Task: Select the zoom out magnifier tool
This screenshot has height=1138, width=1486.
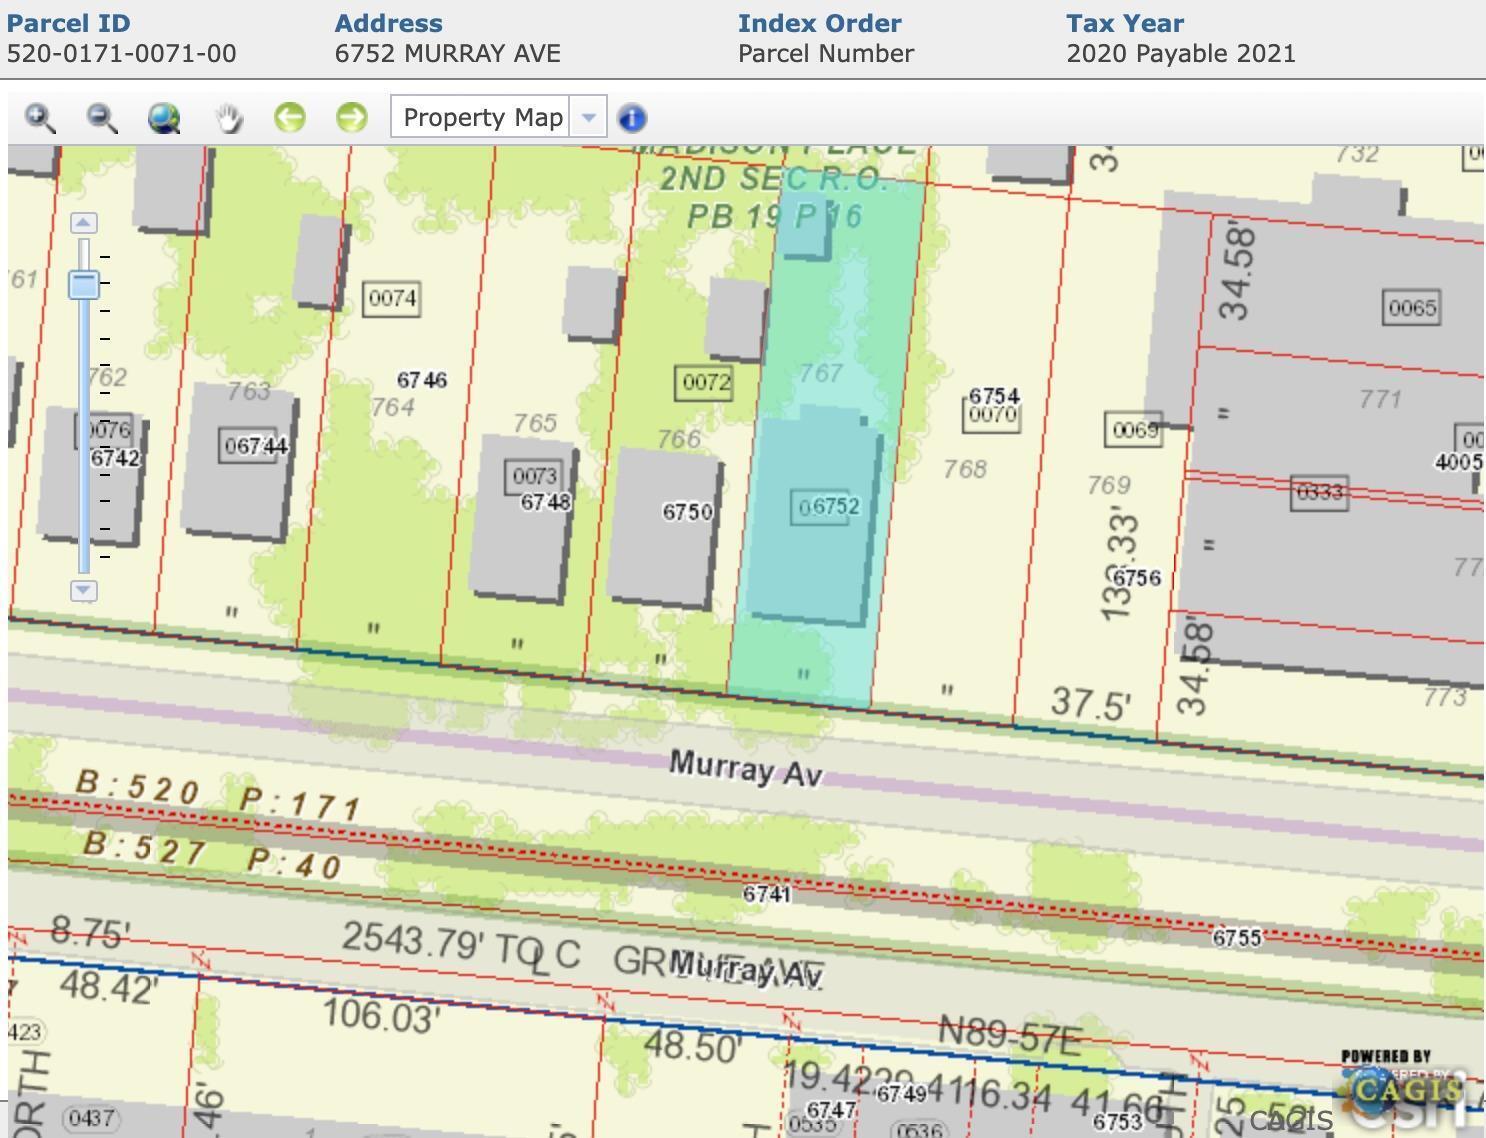Action: tap(102, 118)
